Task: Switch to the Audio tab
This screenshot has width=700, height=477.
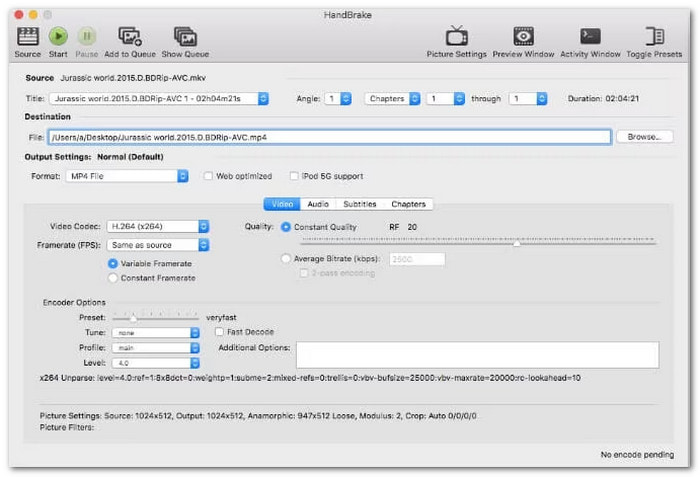Action: (318, 204)
